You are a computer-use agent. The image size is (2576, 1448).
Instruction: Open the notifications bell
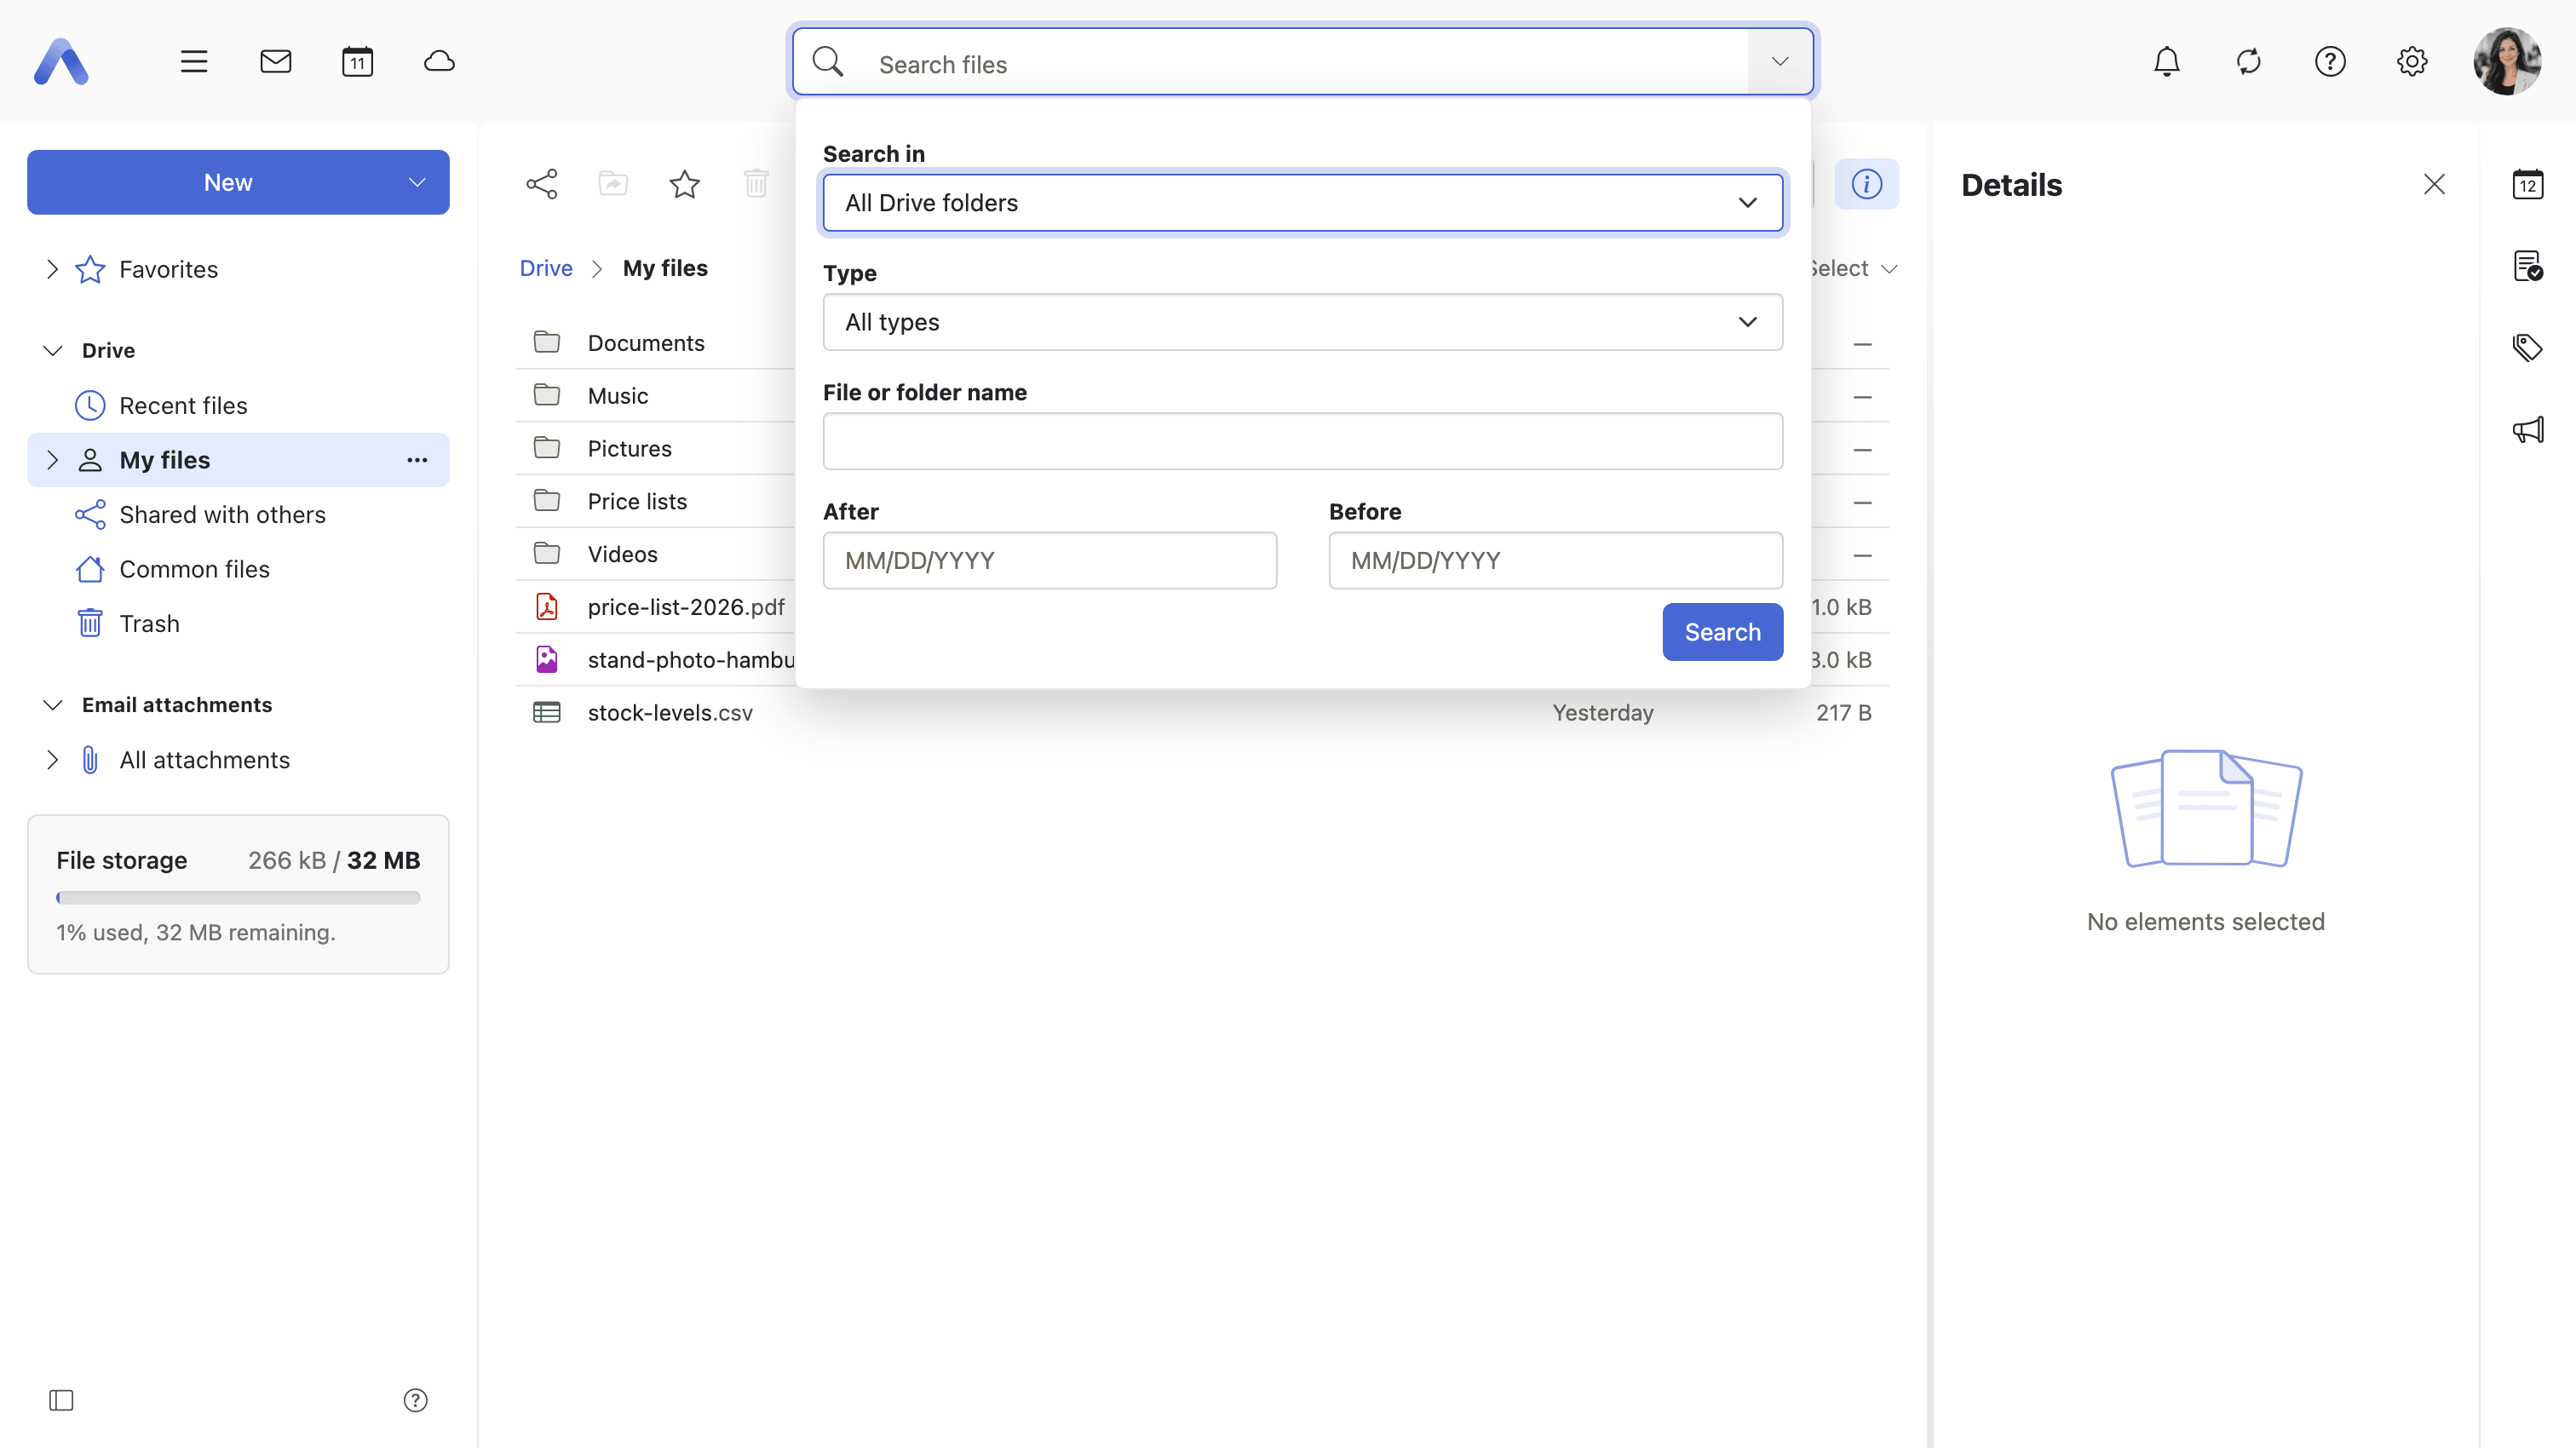(2167, 62)
